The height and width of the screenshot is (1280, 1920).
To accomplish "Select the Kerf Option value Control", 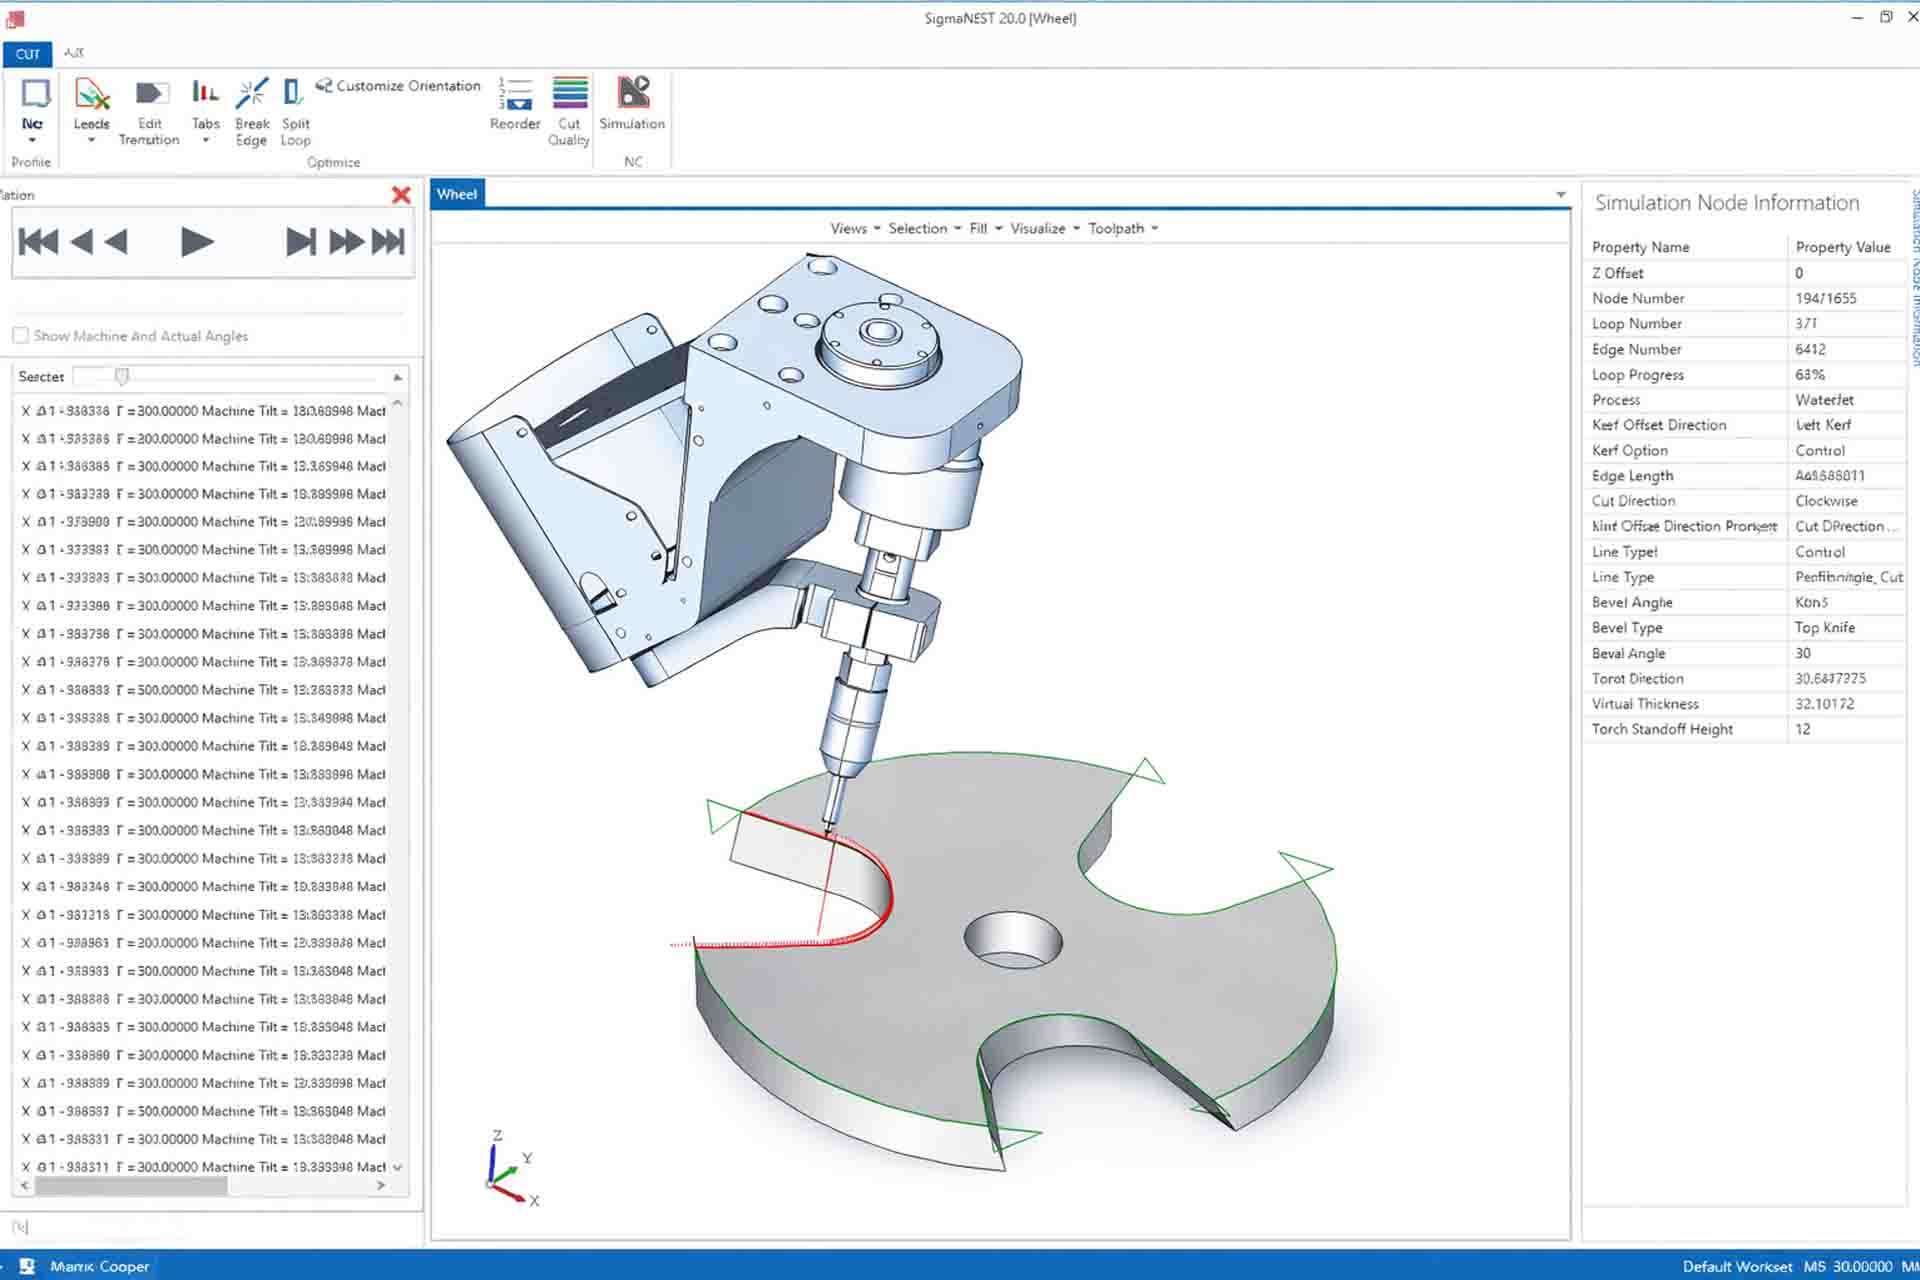I will (x=1820, y=450).
